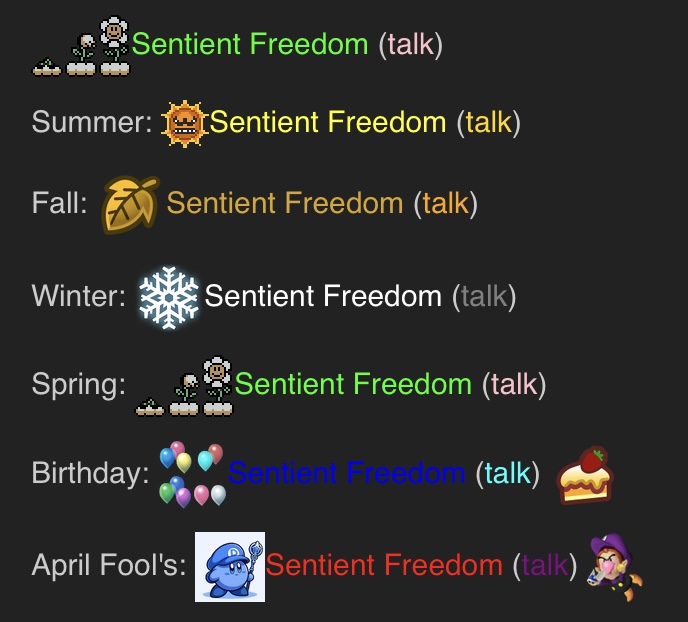Image resolution: width=688 pixels, height=622 pixels.
Task: Click the angry sun icon beside Summer
Action: click(184, 123)
